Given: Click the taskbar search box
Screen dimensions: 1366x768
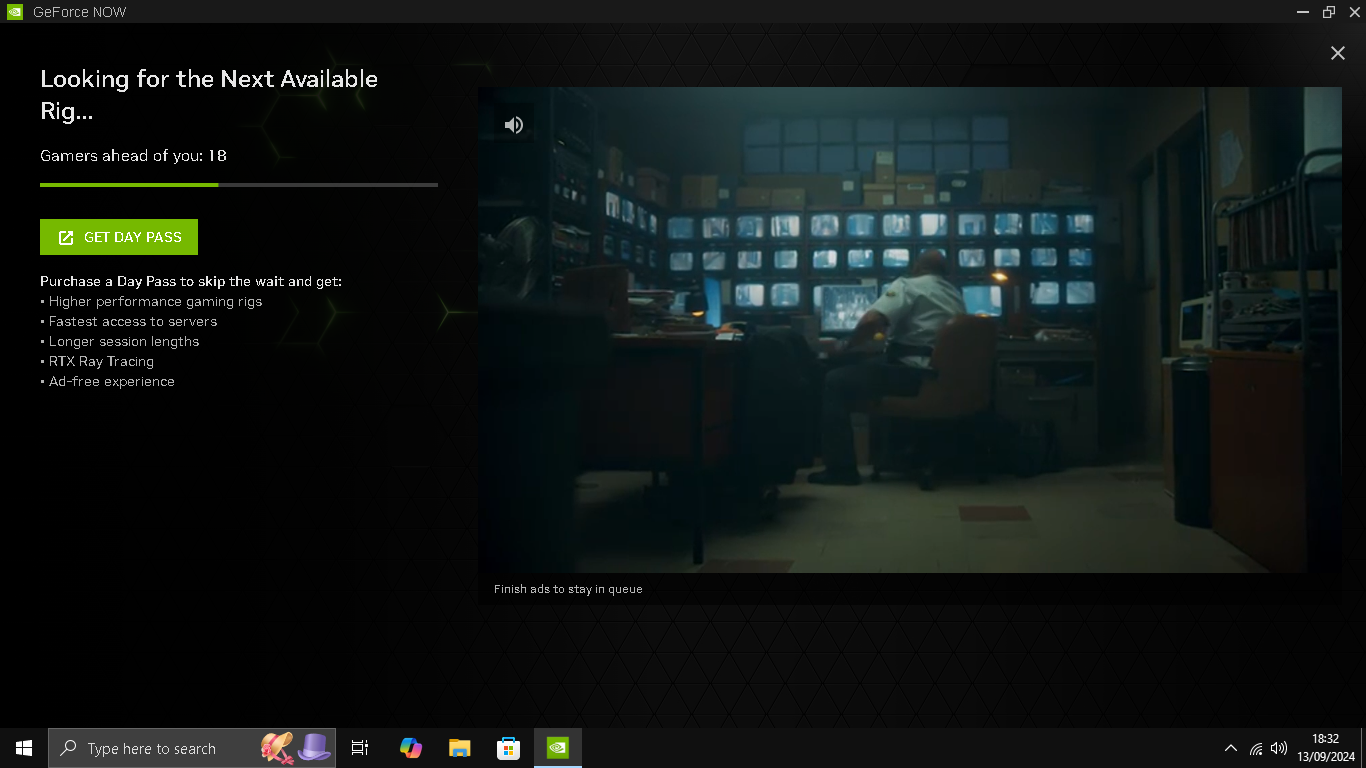Looking at the screenshot, I should pos(192,748).
